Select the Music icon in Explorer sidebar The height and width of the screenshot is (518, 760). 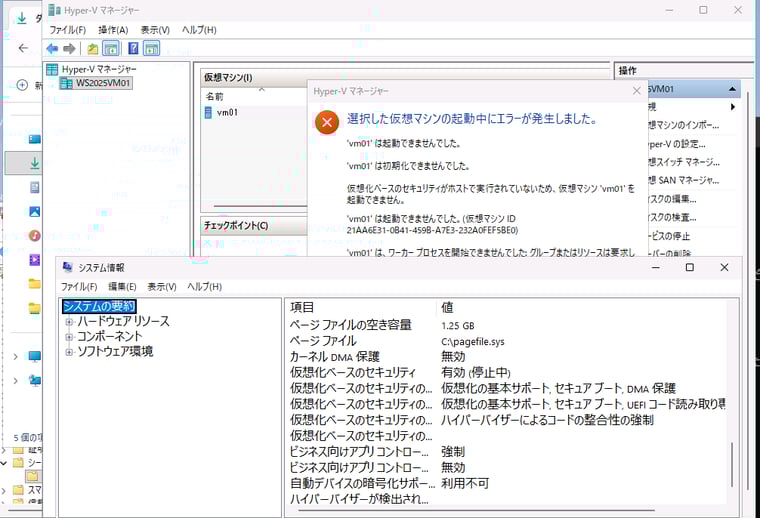(34, 235)
